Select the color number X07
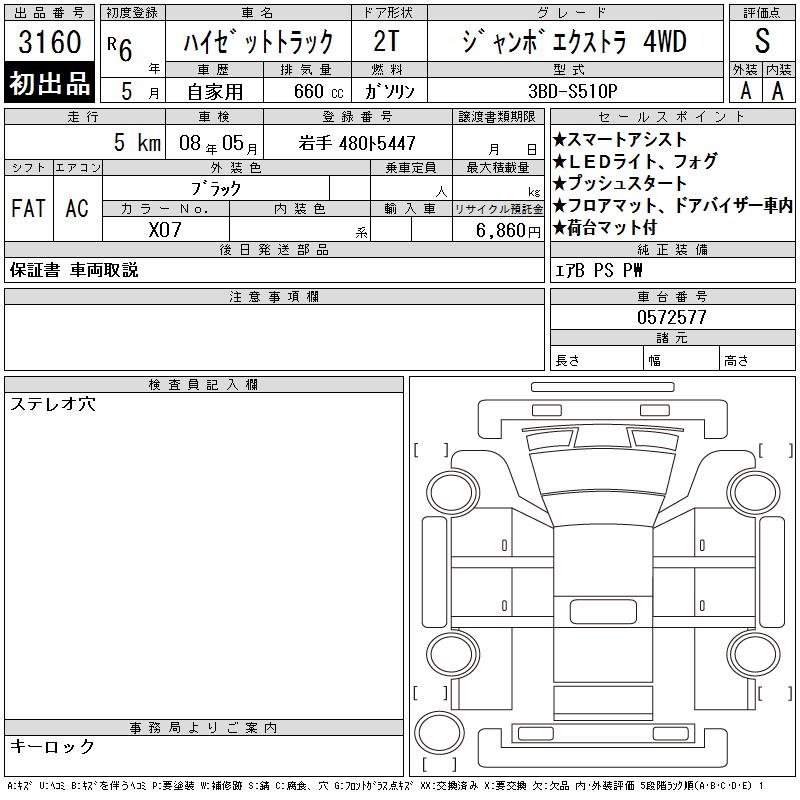Screen dimensions: 800x800 tap(165, 230)
